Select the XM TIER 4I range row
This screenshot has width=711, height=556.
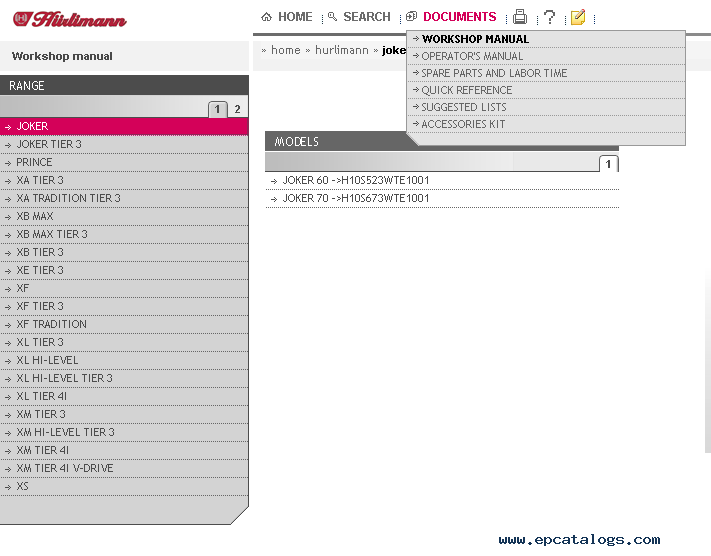point(124,450)
